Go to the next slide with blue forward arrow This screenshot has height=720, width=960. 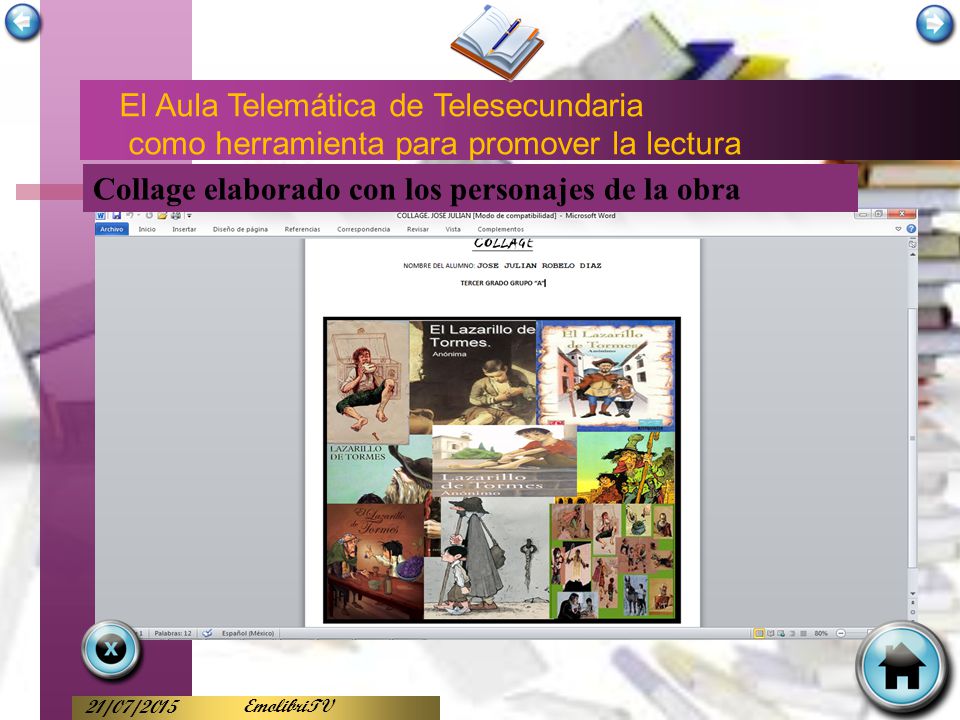[x=934, y=23]
